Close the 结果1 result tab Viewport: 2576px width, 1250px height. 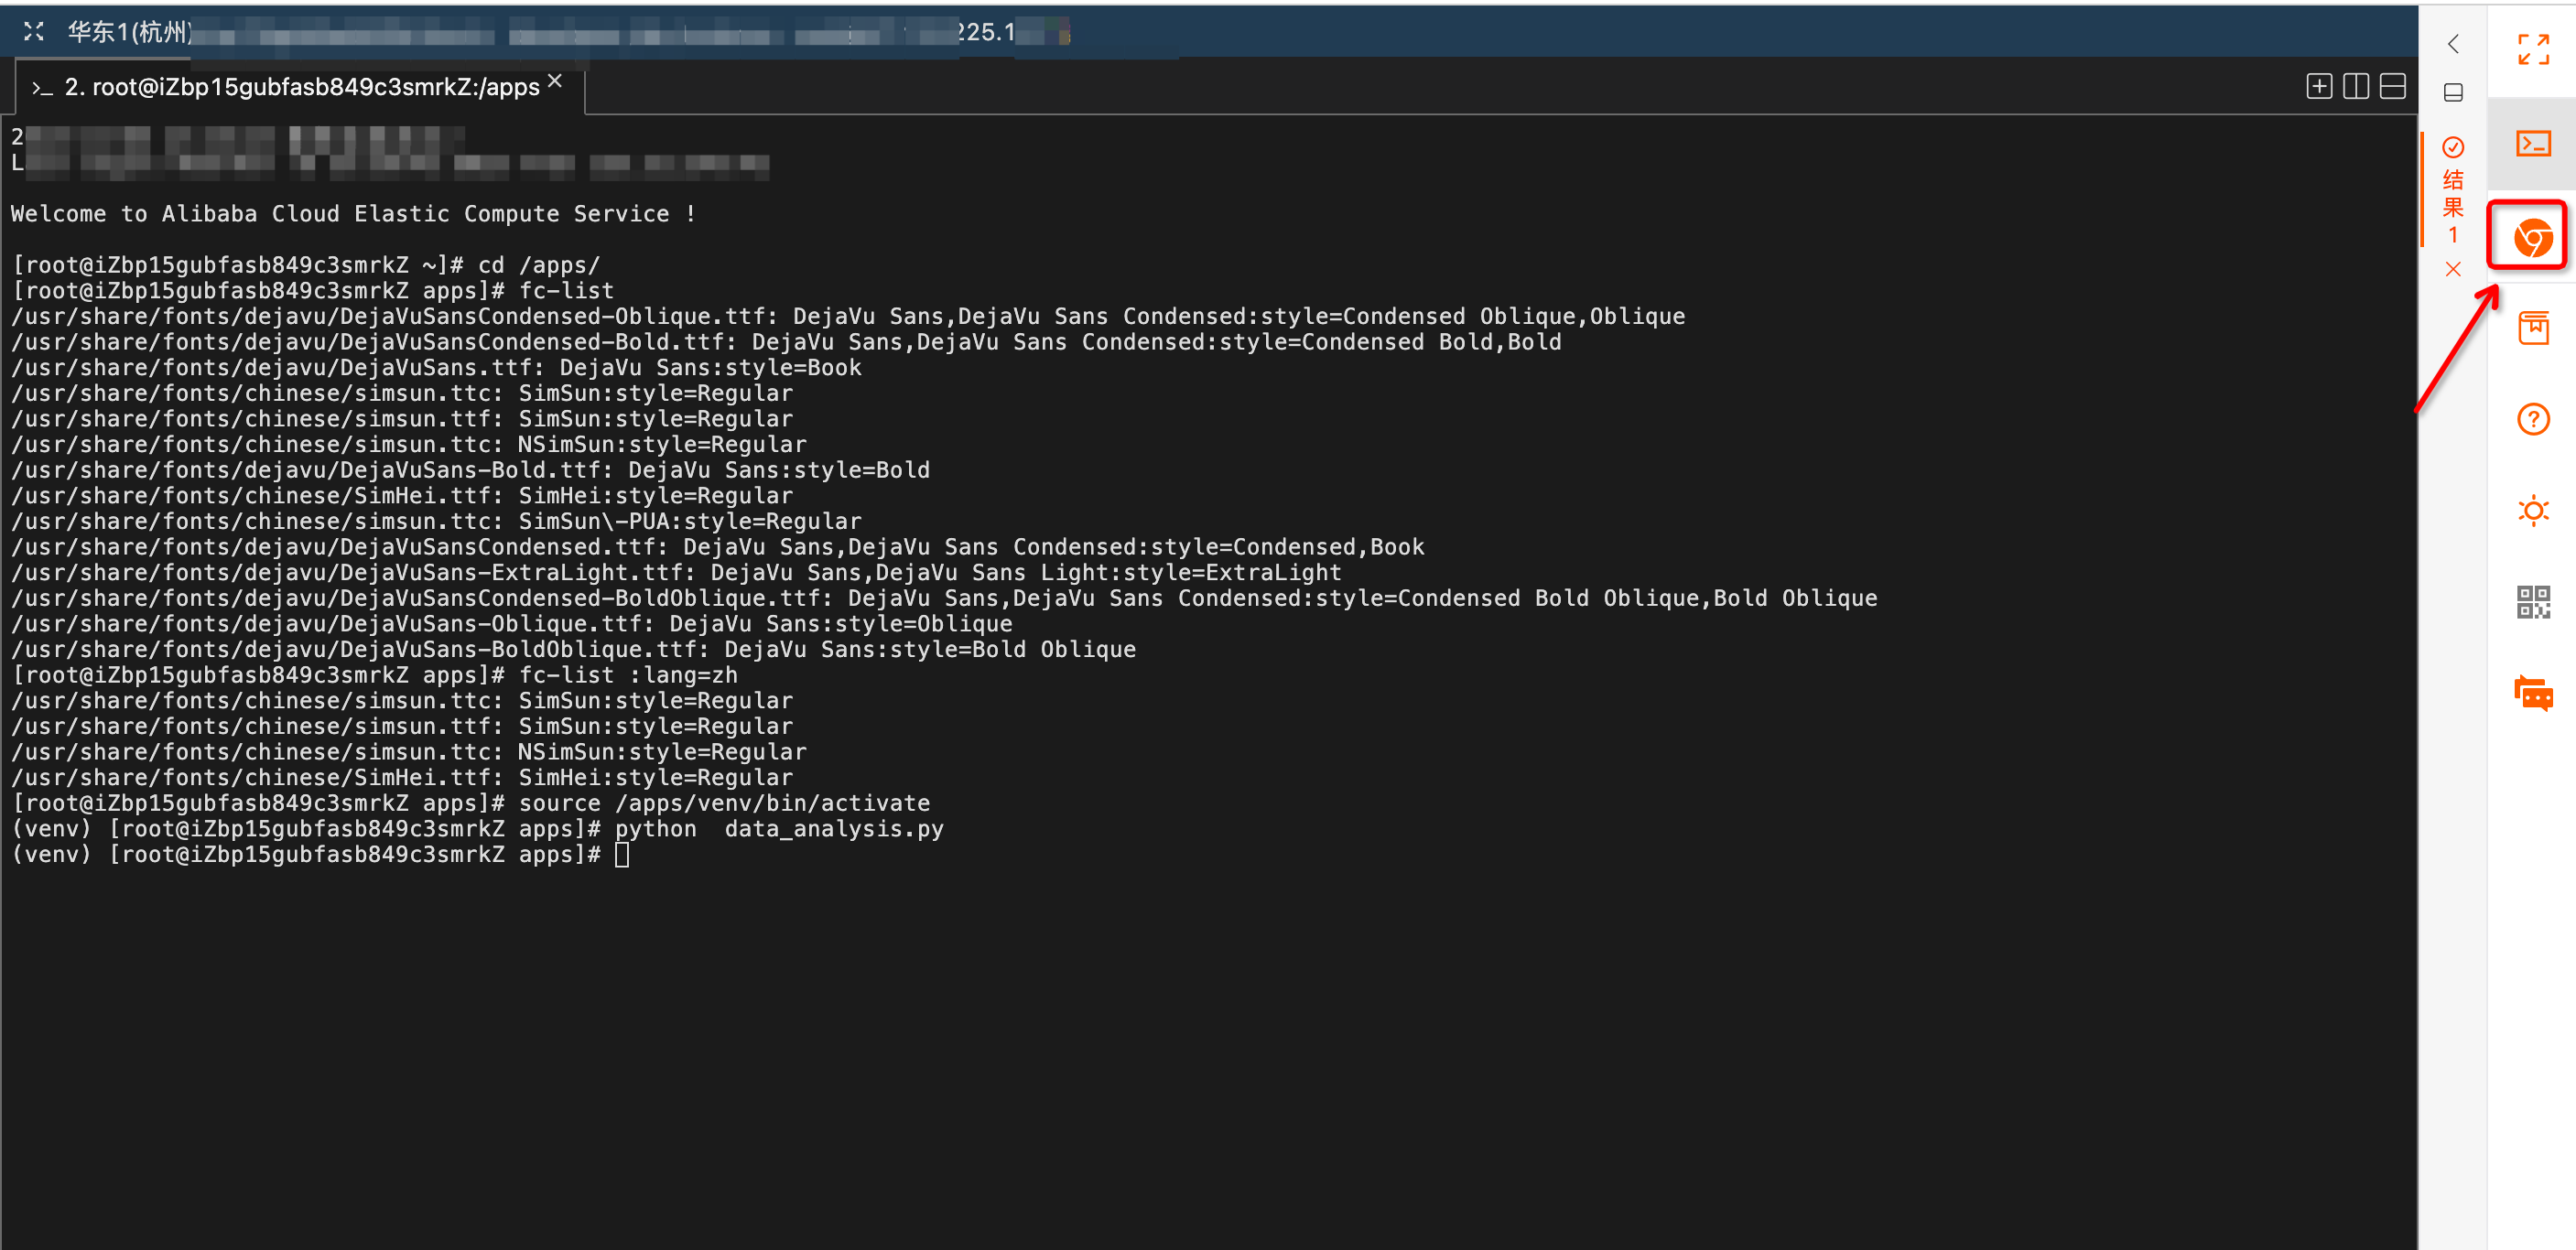click(2452, 269)
